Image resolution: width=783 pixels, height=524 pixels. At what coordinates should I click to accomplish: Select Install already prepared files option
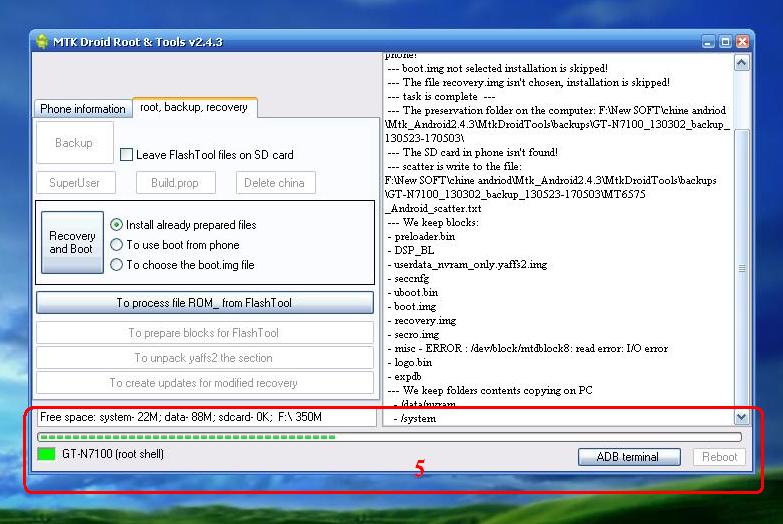tap(116, 225)
